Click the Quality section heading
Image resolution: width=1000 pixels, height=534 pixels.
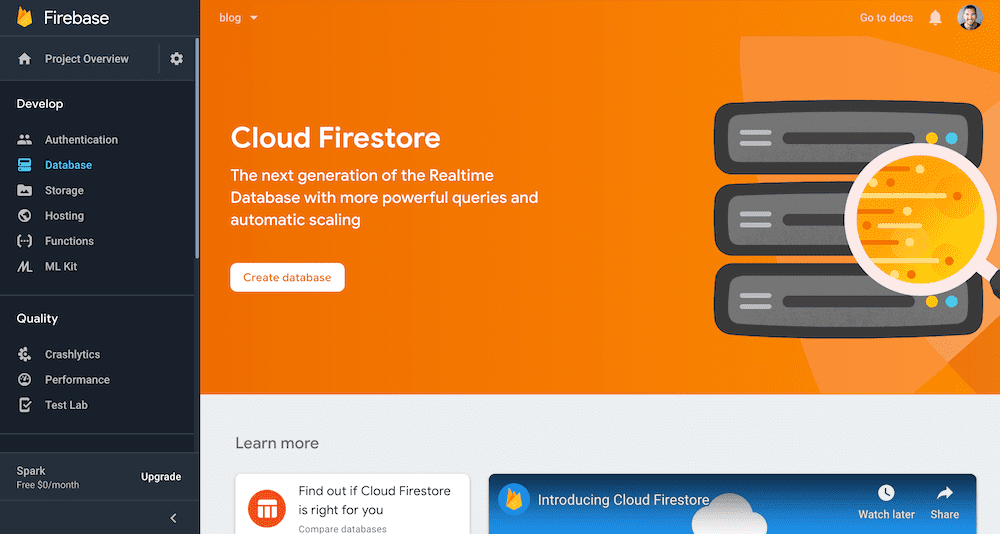37,318
